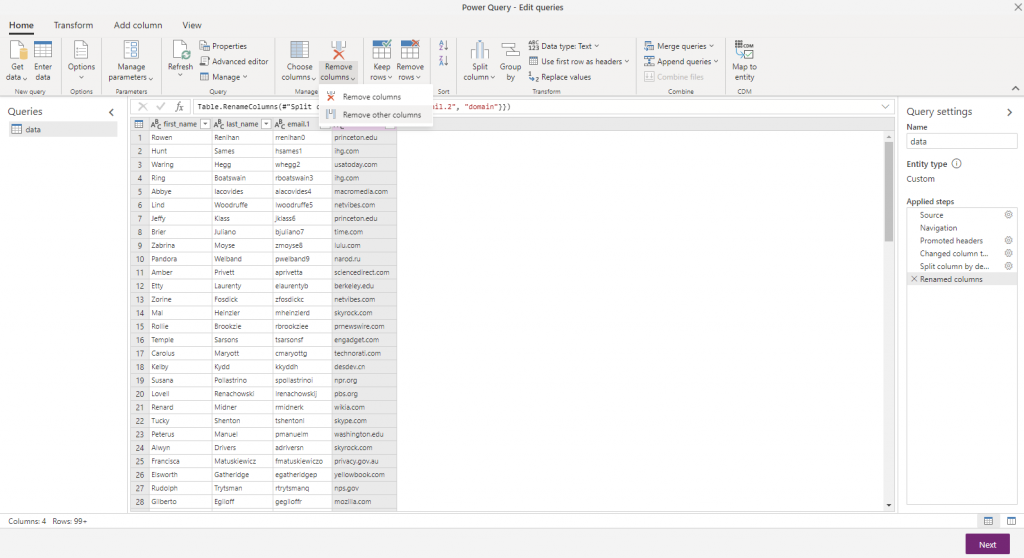Click the Remove columns ribbon button
Screen dimensions: 1024x558
pyautogui.click(x=338, y=61)
